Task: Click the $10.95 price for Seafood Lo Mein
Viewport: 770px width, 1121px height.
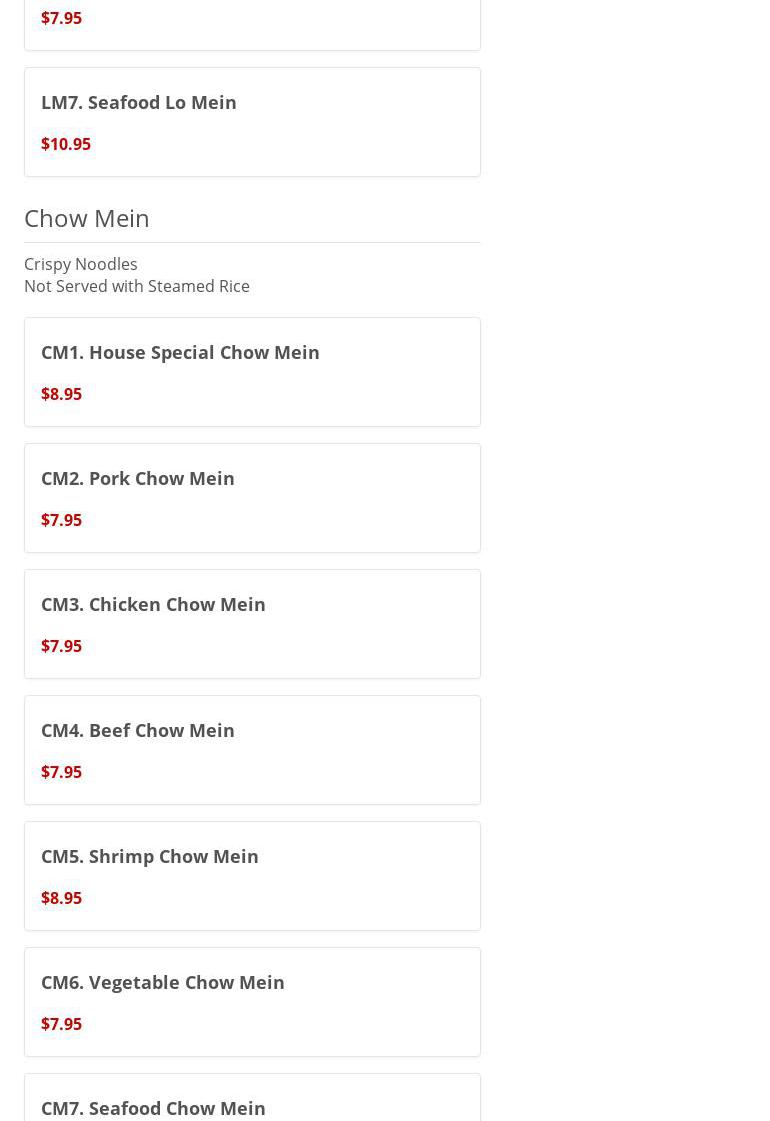Action: (x=66, y=144)
